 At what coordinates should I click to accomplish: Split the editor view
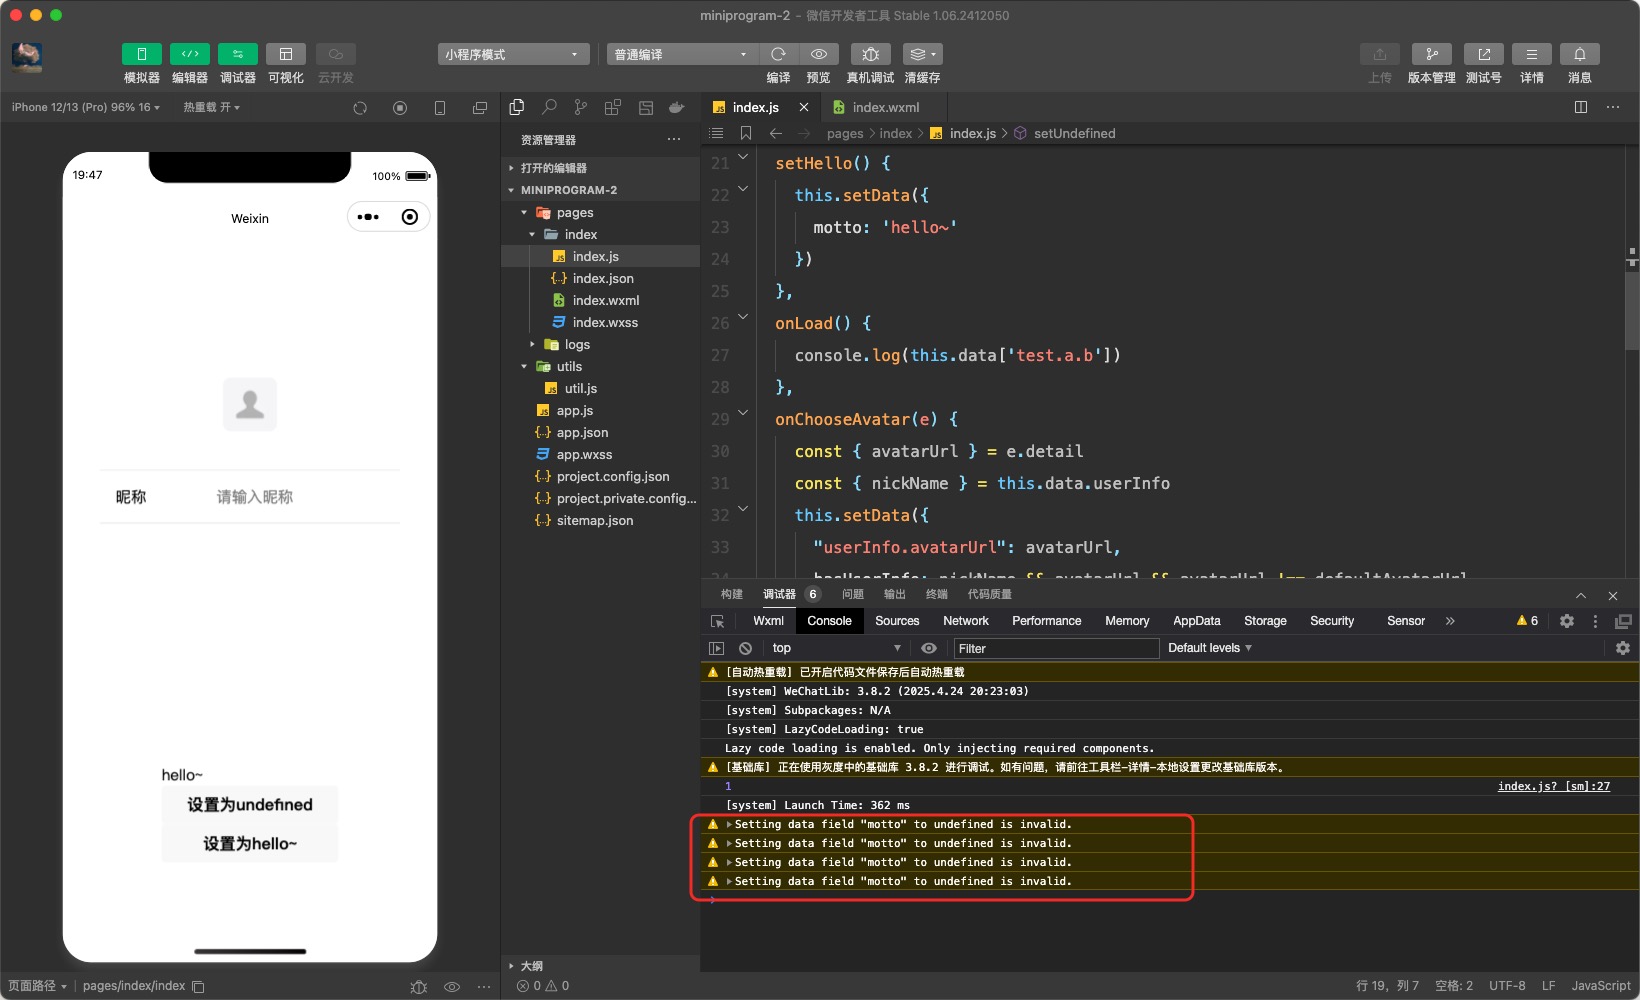tap(1581, 107)
